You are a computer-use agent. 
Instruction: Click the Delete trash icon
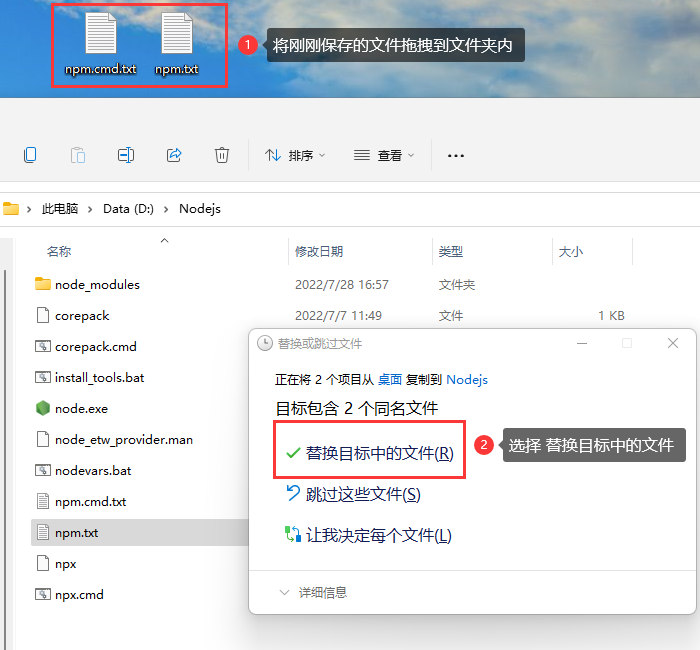222,155
